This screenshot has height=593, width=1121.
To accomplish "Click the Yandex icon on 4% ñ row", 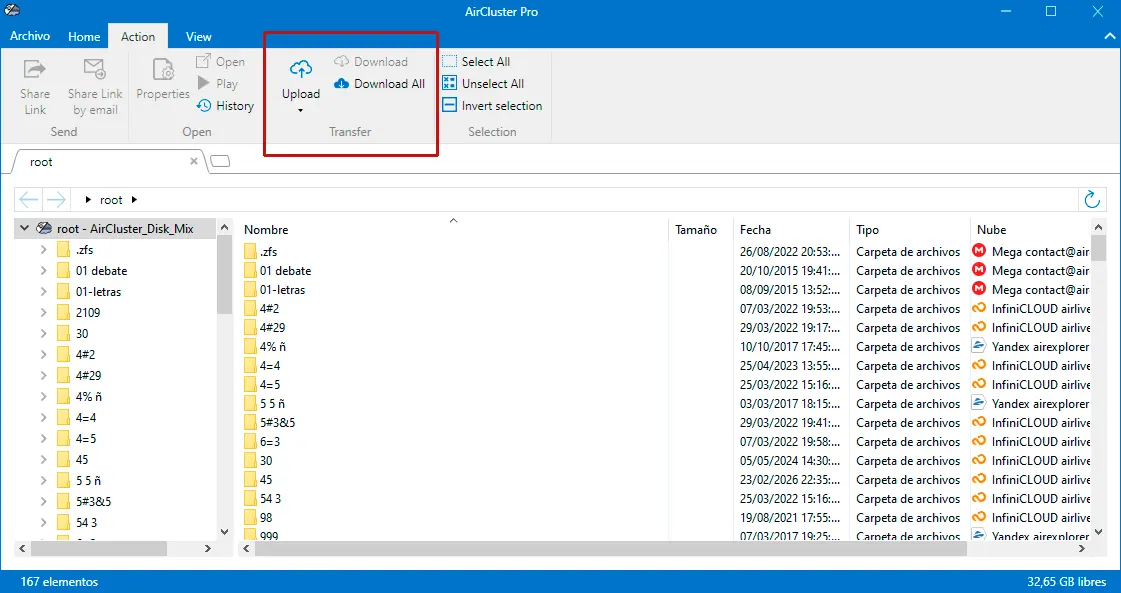I will [x=979, y=346].
